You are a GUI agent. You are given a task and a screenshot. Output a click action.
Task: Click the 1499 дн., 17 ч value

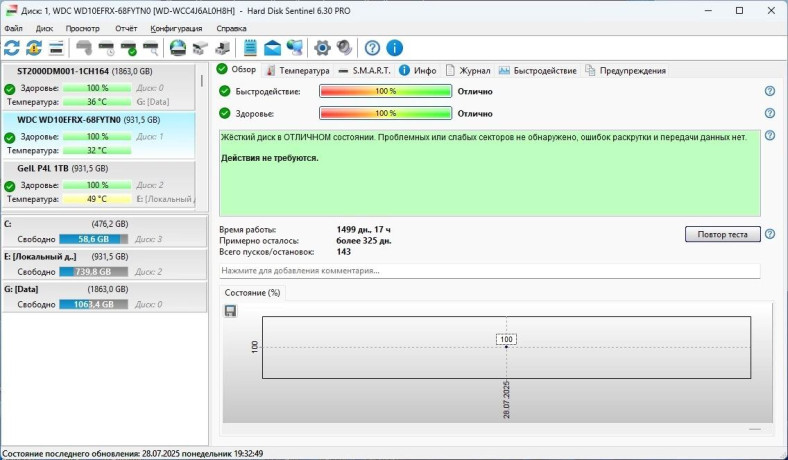click(x=363, y=230)
